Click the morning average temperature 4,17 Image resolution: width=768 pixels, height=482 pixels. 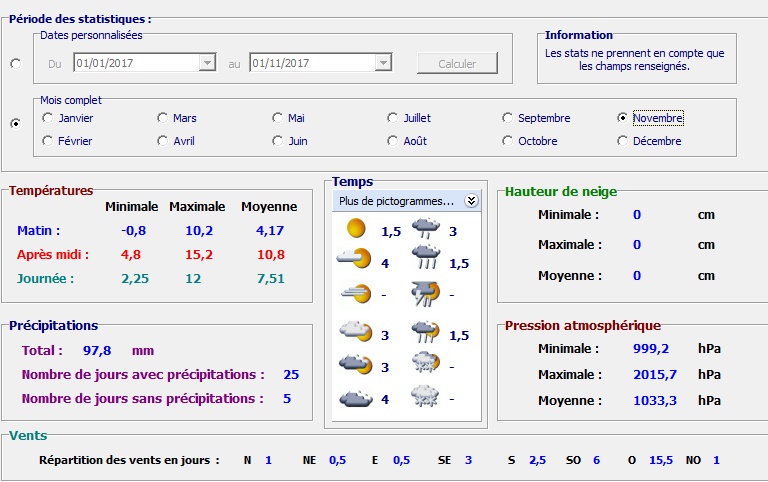[270, 231]
